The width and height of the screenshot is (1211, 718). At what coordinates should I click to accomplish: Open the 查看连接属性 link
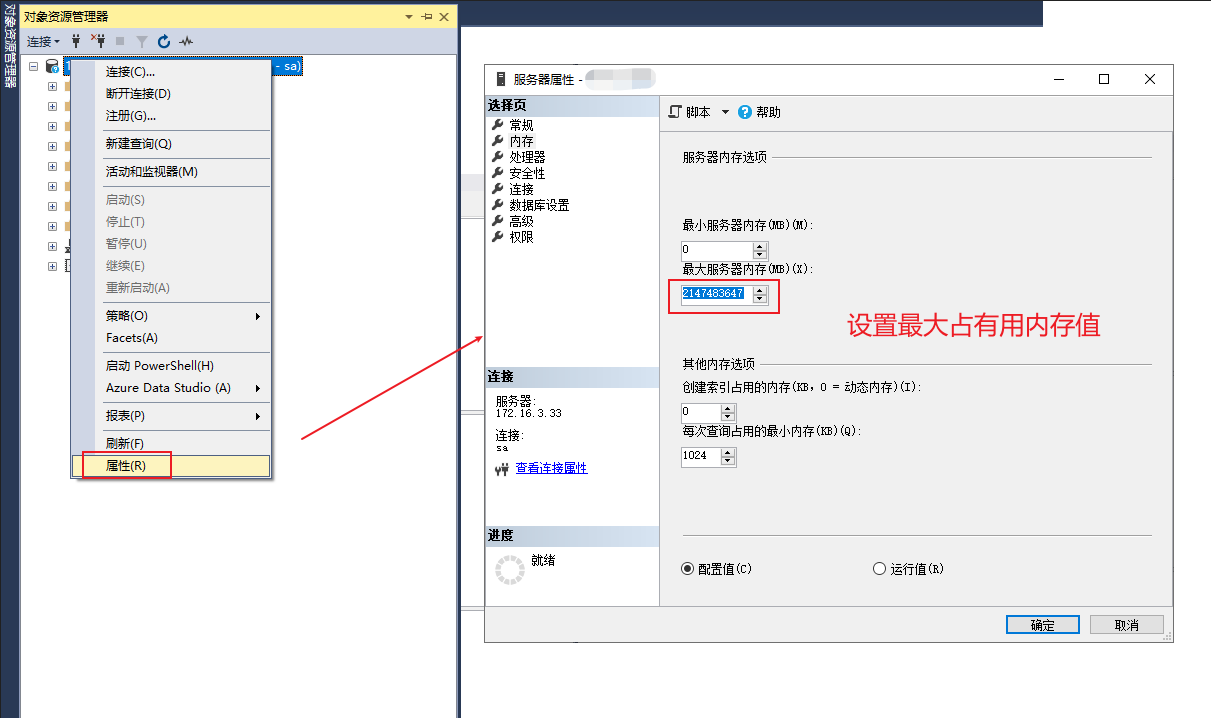(551, 468)
